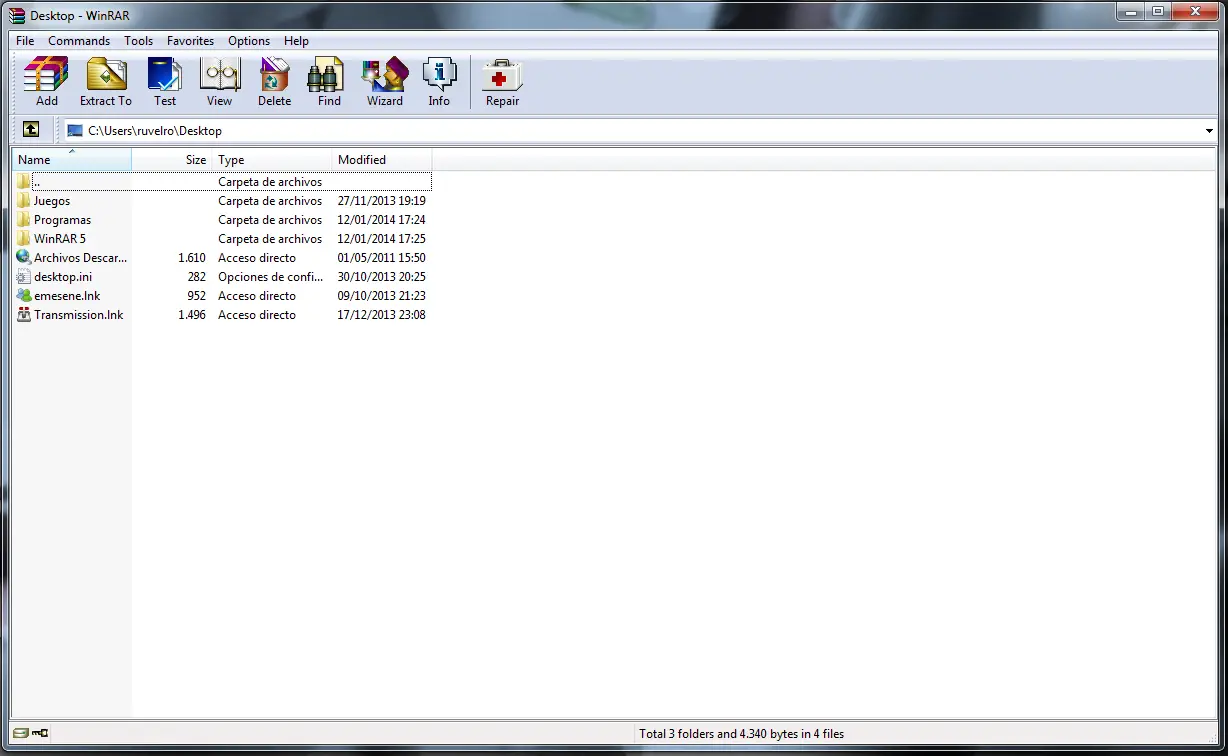Click the Delete files toolbar icon
The image size is (1228, 756).
[x=274, y=75]
